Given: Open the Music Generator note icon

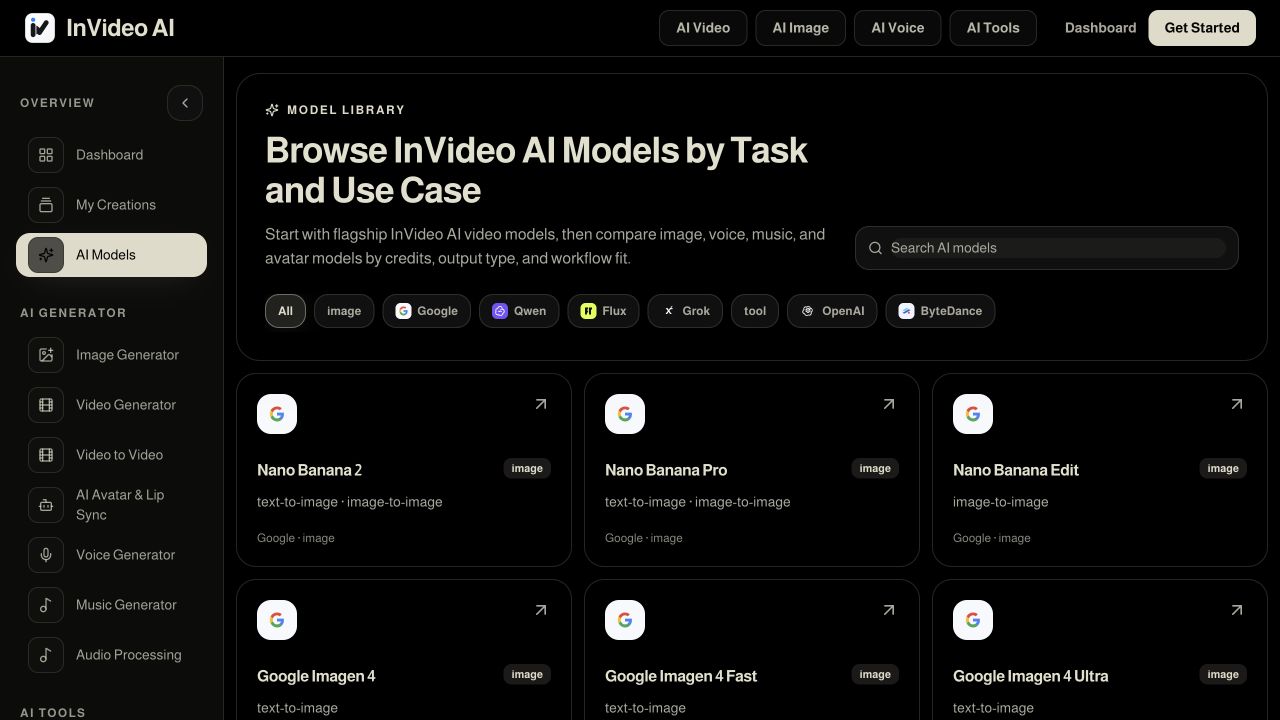Looking at the screenshot, I should [46, 605].
